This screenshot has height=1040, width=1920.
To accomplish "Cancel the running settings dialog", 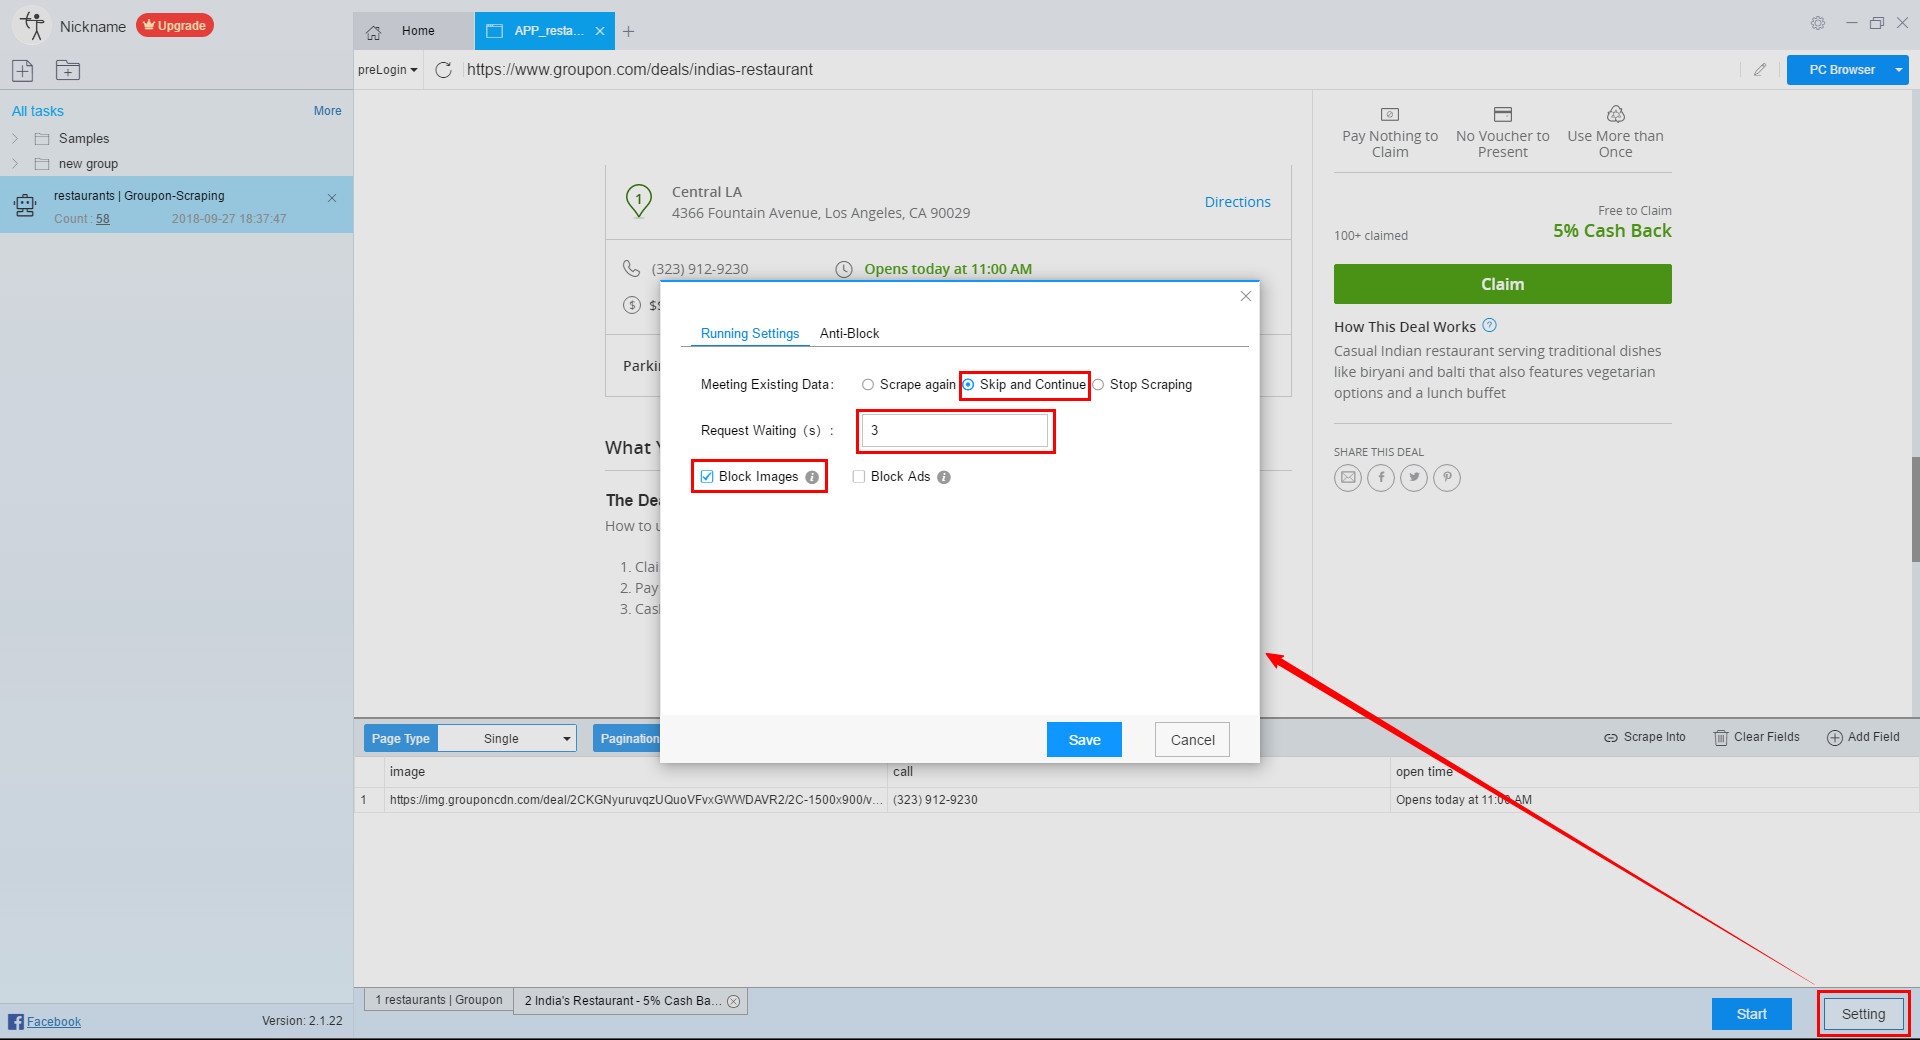I will pyautogui.click(x=1193, y=740).
